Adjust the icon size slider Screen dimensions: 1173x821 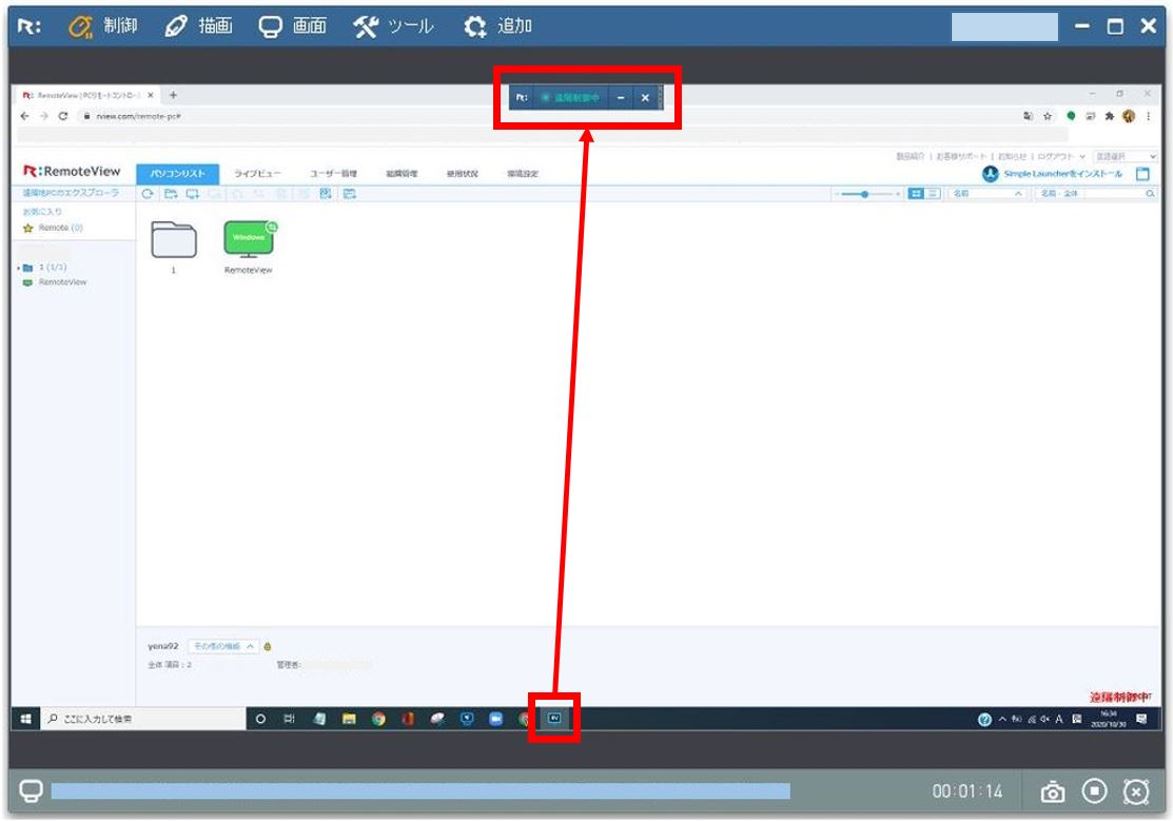point(866,194)
